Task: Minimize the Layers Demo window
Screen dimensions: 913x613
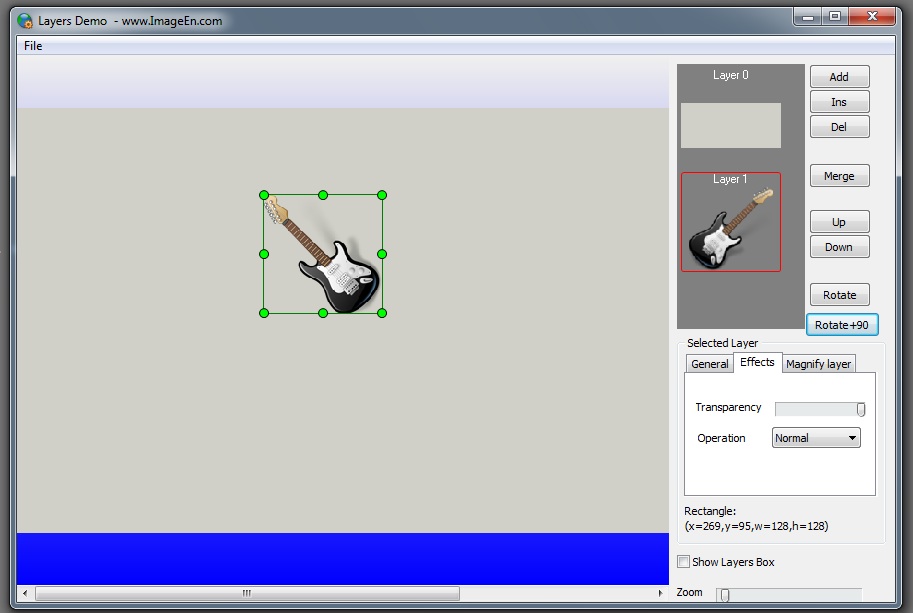Action: point(808,17)
